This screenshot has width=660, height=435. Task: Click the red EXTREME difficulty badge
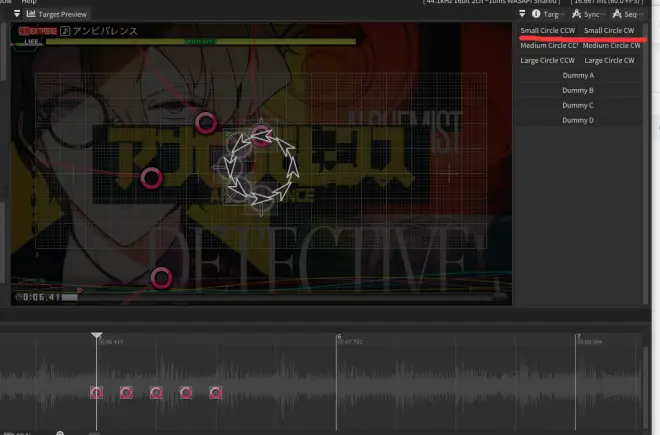click(37, 31)
